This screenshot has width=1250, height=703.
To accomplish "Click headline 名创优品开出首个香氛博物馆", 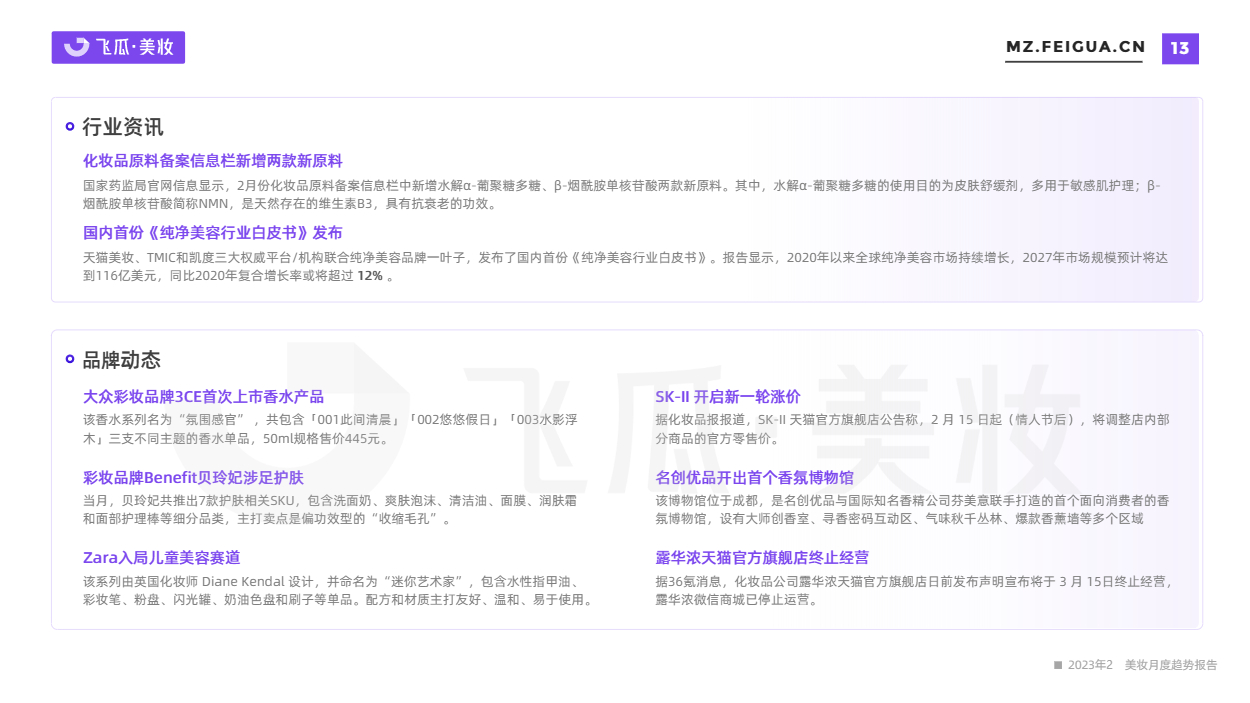I will pos(755,478).
